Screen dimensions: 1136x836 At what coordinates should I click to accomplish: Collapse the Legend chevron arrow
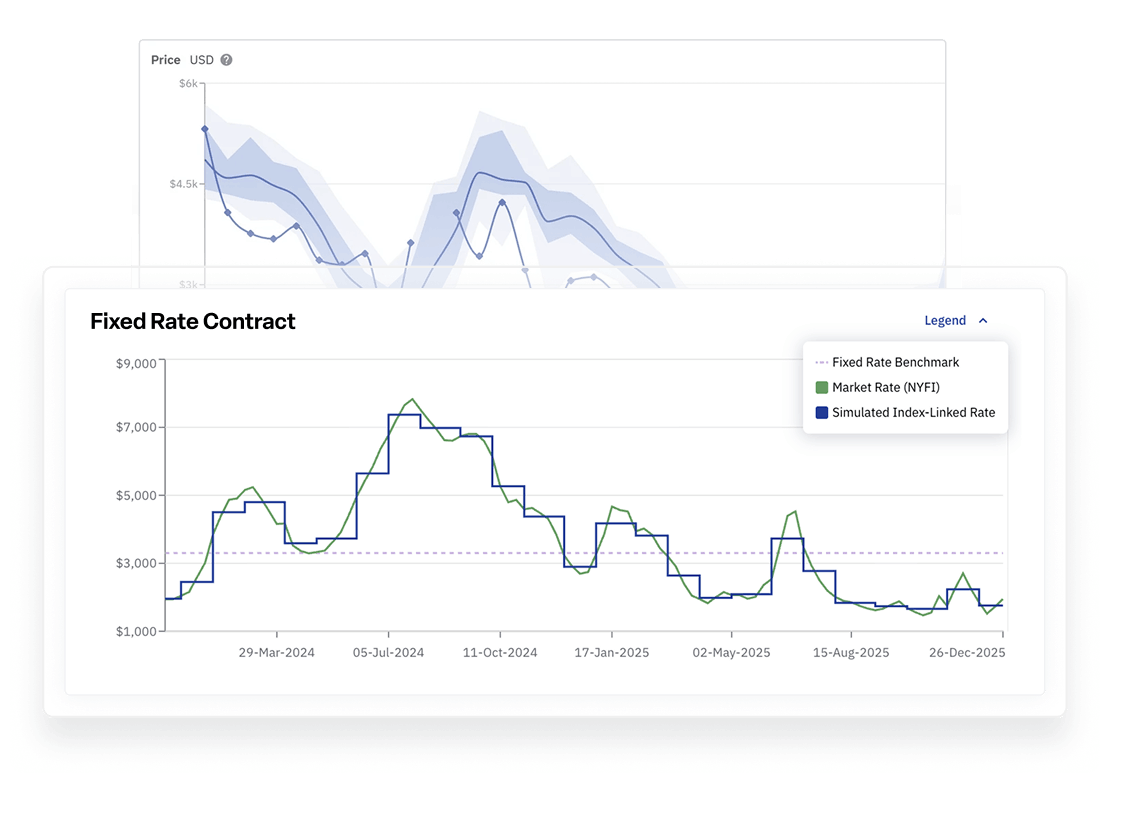click(983, 321)
